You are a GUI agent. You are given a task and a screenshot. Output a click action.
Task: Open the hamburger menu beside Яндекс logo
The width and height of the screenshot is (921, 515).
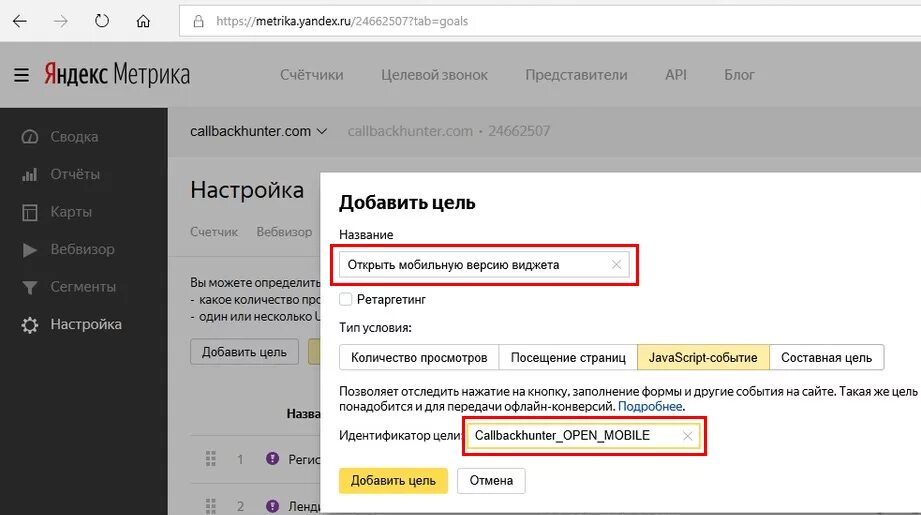(22, 75)
